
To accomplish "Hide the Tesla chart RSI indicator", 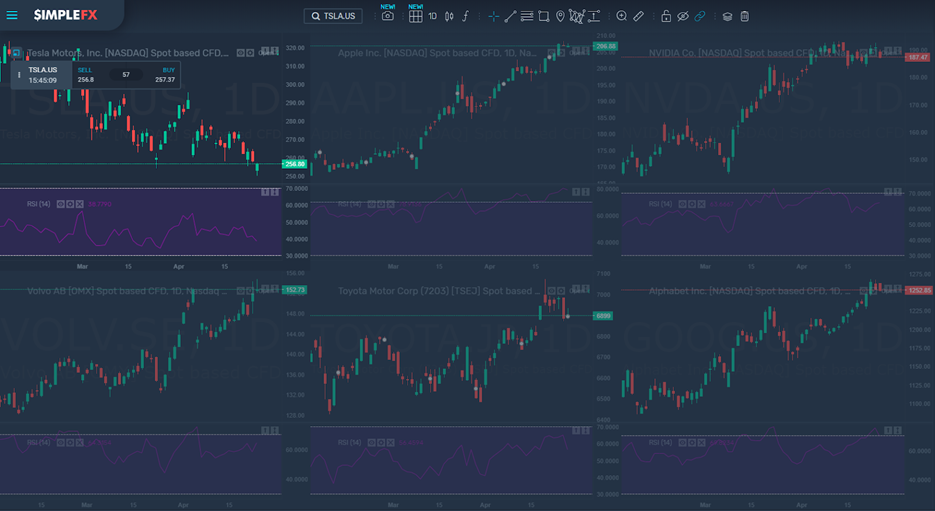I will 60,204.
